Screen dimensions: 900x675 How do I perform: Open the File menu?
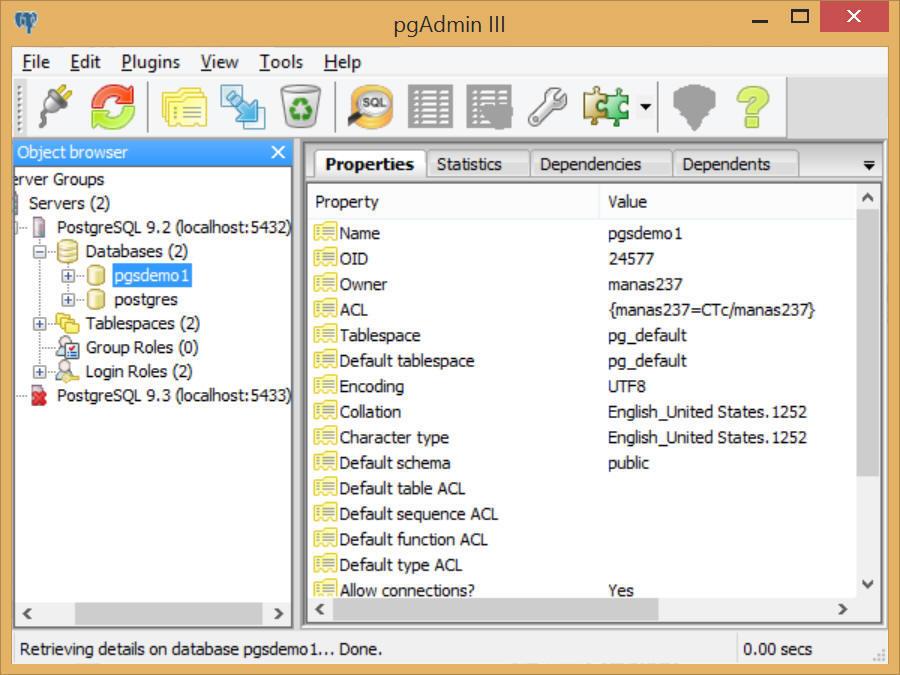click(x=36, y=62)
